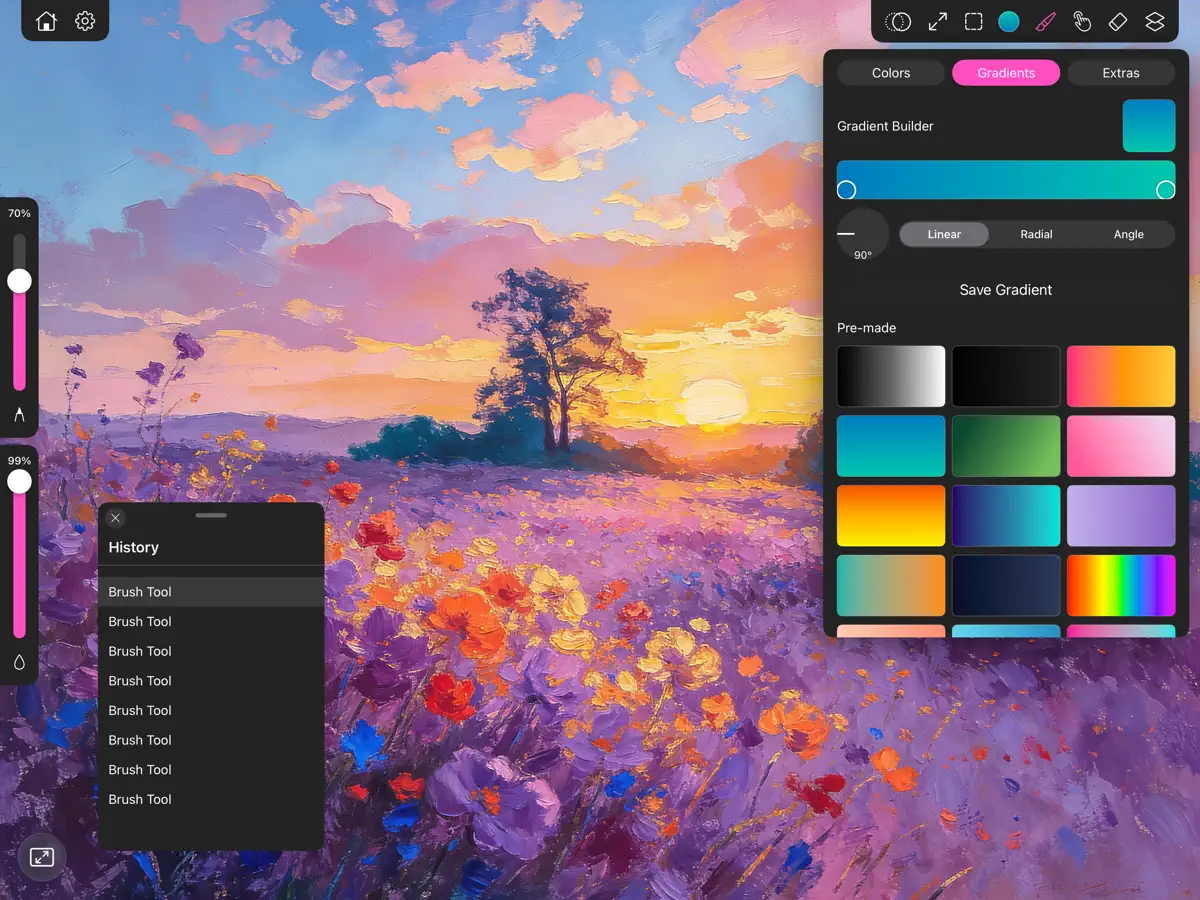
Task: Open the settings gear
Action: point(85,21)
